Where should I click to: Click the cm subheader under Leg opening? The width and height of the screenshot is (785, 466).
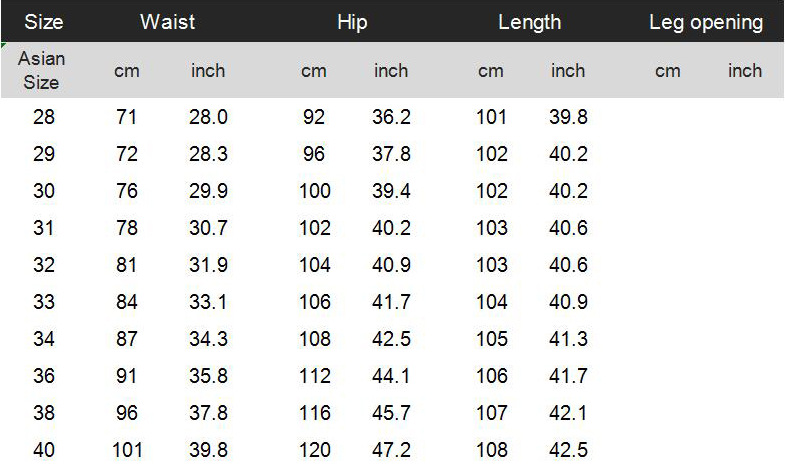coord(667,71)
